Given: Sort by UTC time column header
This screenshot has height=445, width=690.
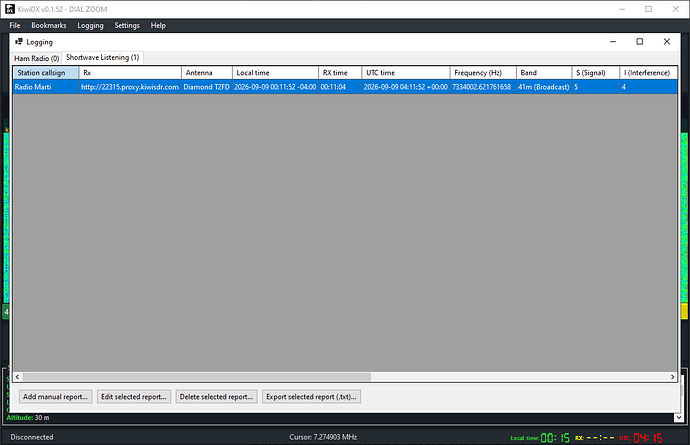Looking at the screenshot, I should pos(406,73).
